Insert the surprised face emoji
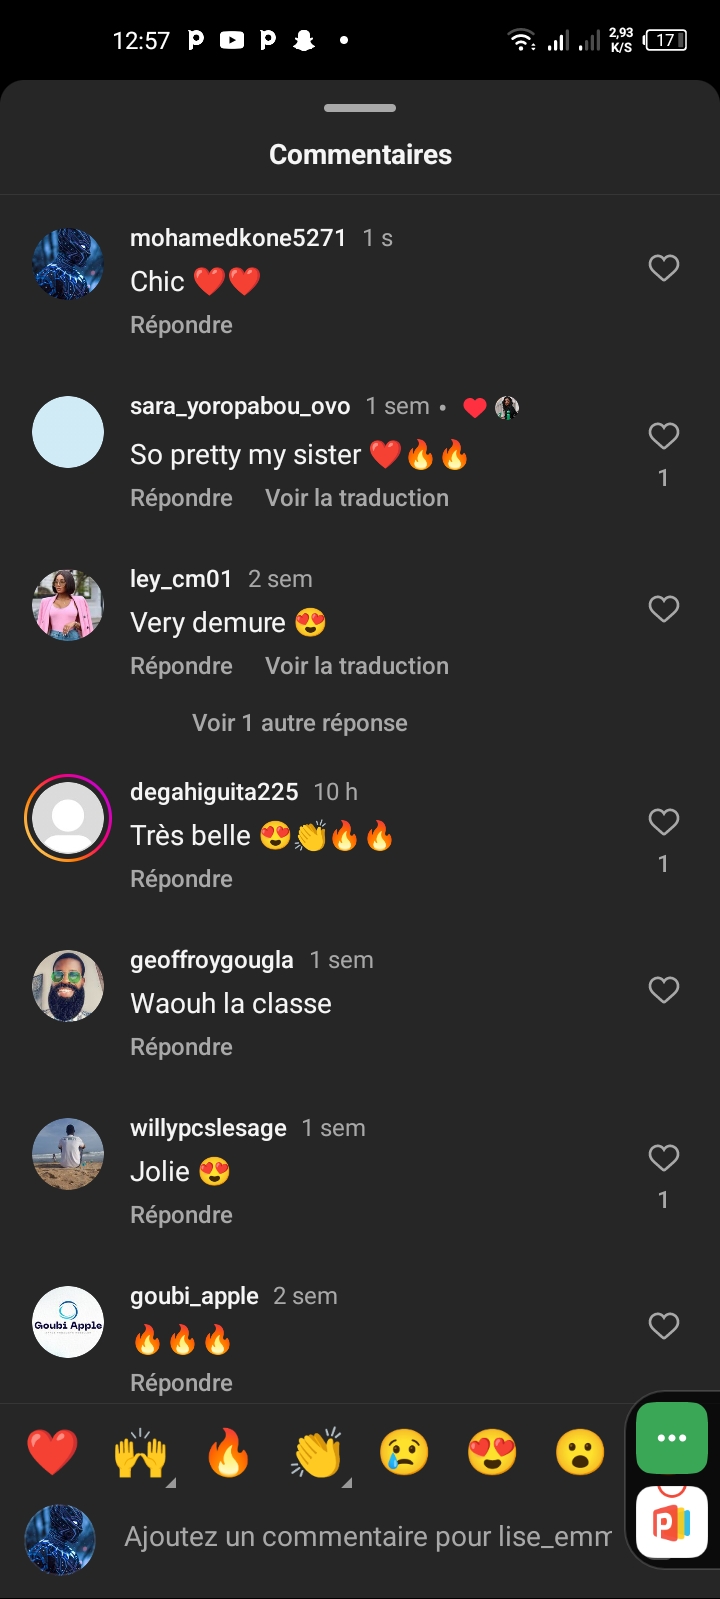The image size is (720, 1599). click(580, 1453)
